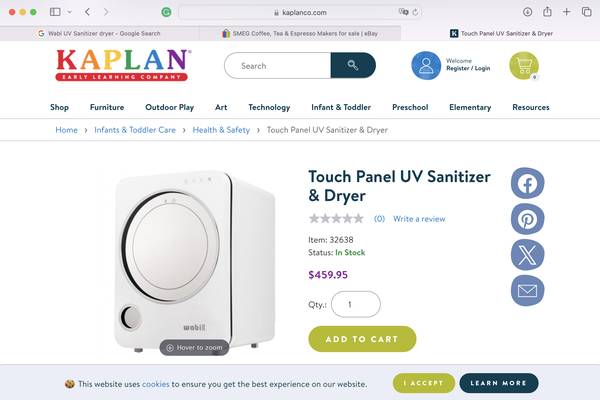Click the Wabi sanitizer product image
600x400 pixels.
coord(194,260)
